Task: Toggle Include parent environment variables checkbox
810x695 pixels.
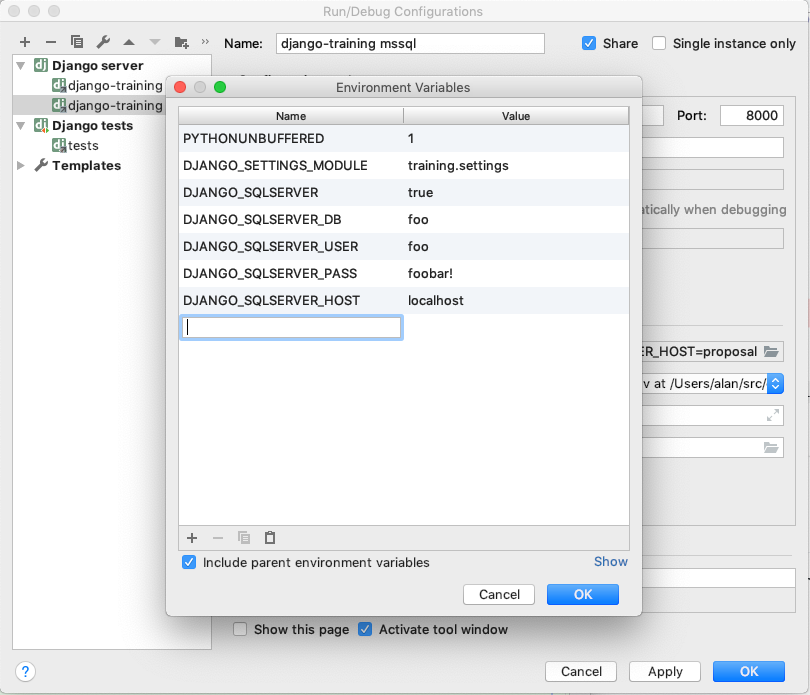Action: click(x=189, y=562)
